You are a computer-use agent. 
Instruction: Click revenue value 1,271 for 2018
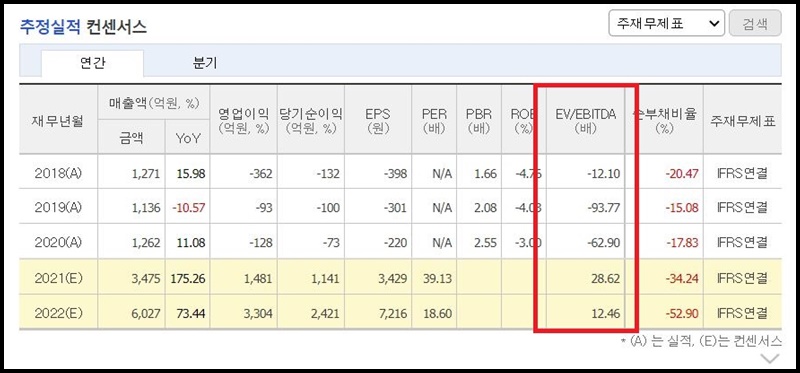[146, 173]
